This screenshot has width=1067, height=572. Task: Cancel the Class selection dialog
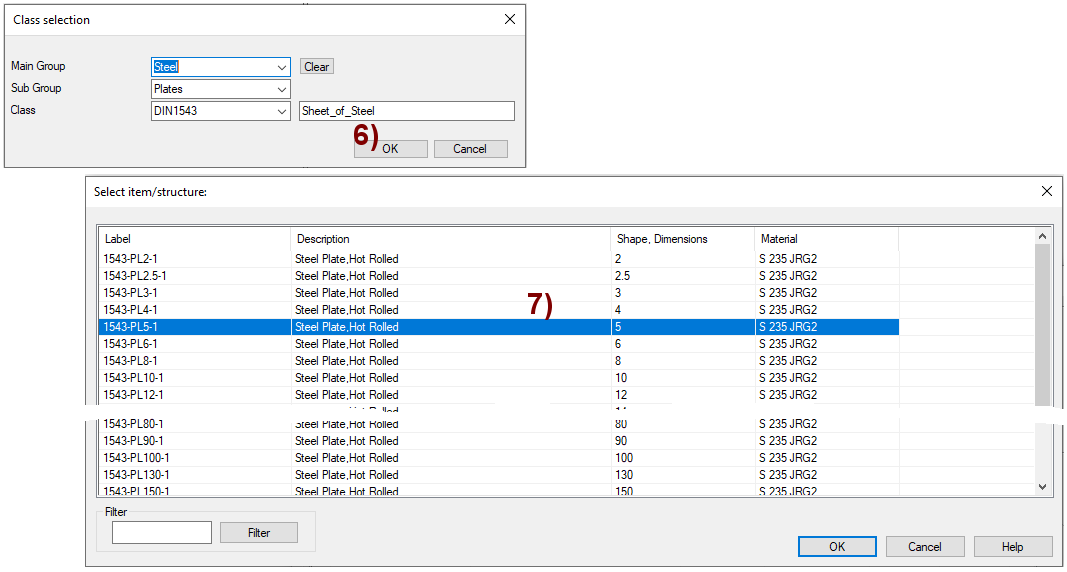(x=470, y=149)
